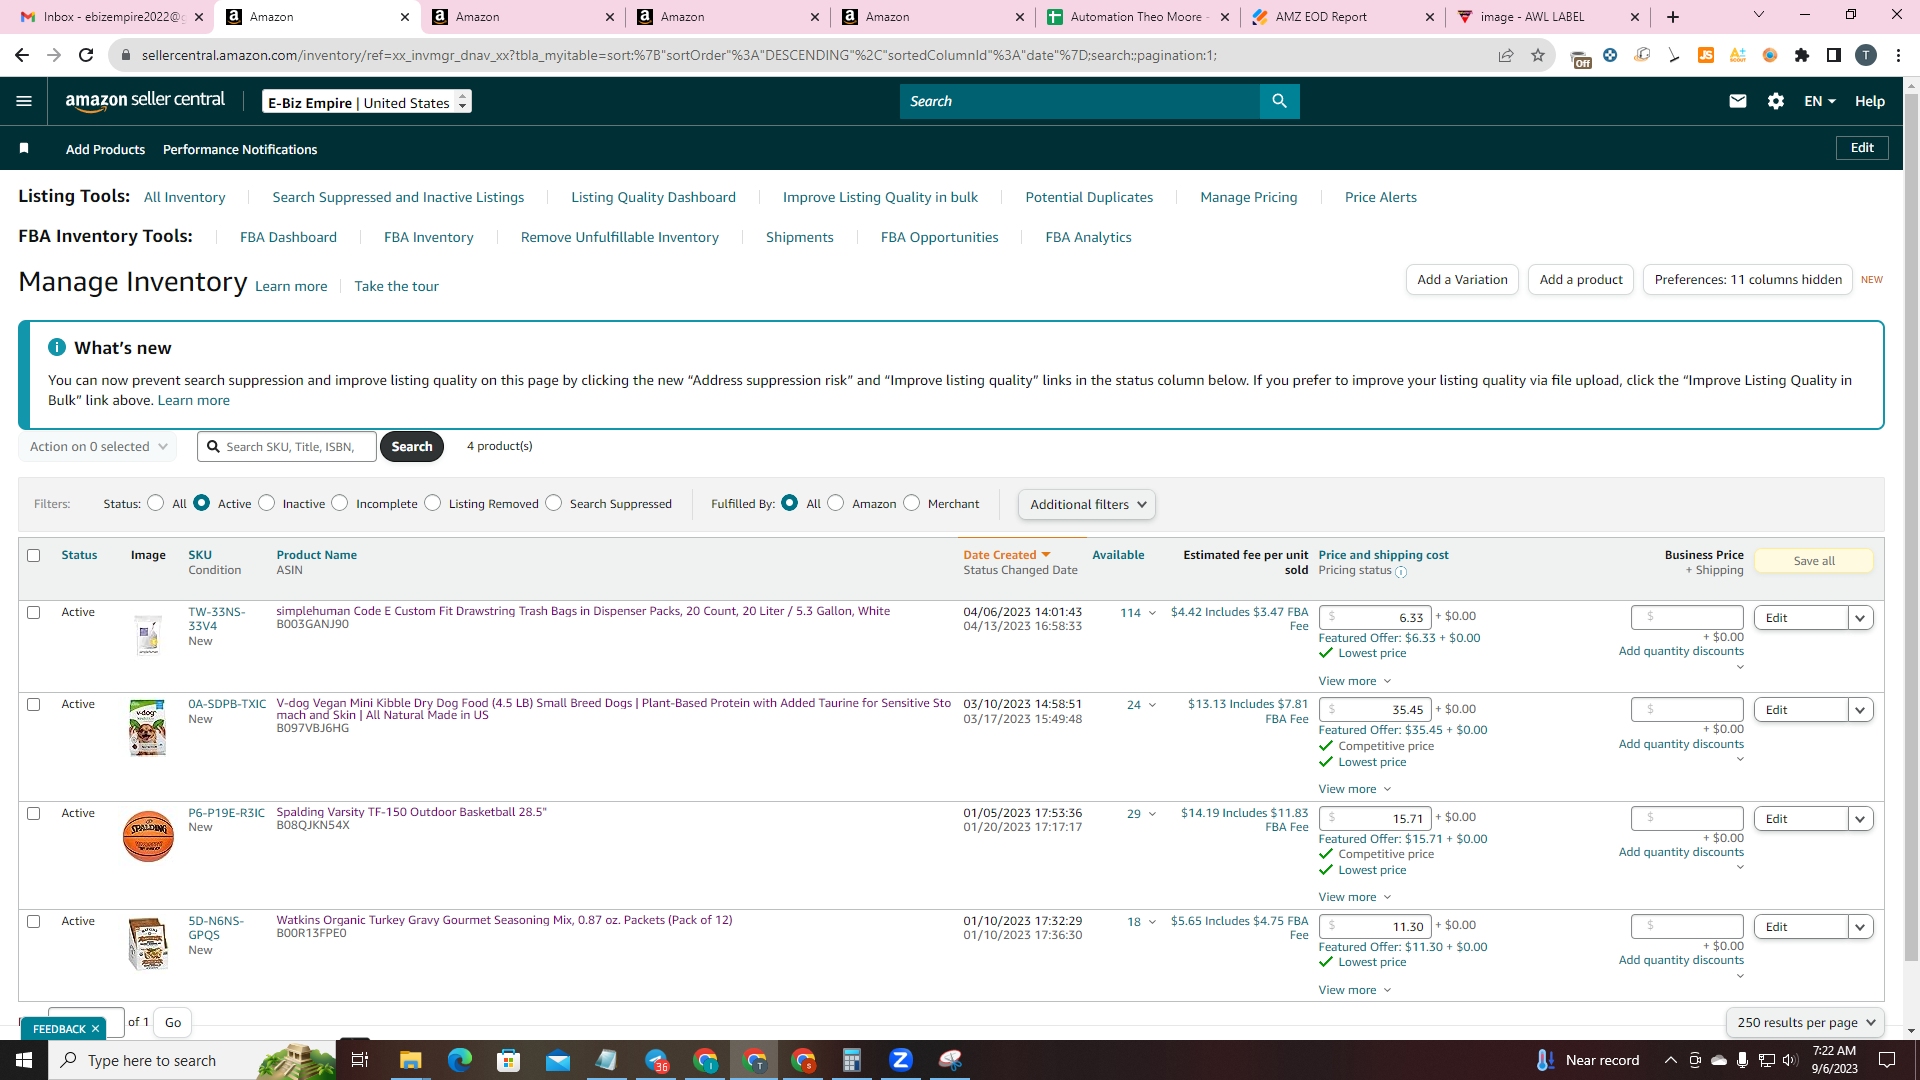The image size is (1920, 1080).
Task: Select Fulfilled By Amazon radio button
Action: (836, 503)
